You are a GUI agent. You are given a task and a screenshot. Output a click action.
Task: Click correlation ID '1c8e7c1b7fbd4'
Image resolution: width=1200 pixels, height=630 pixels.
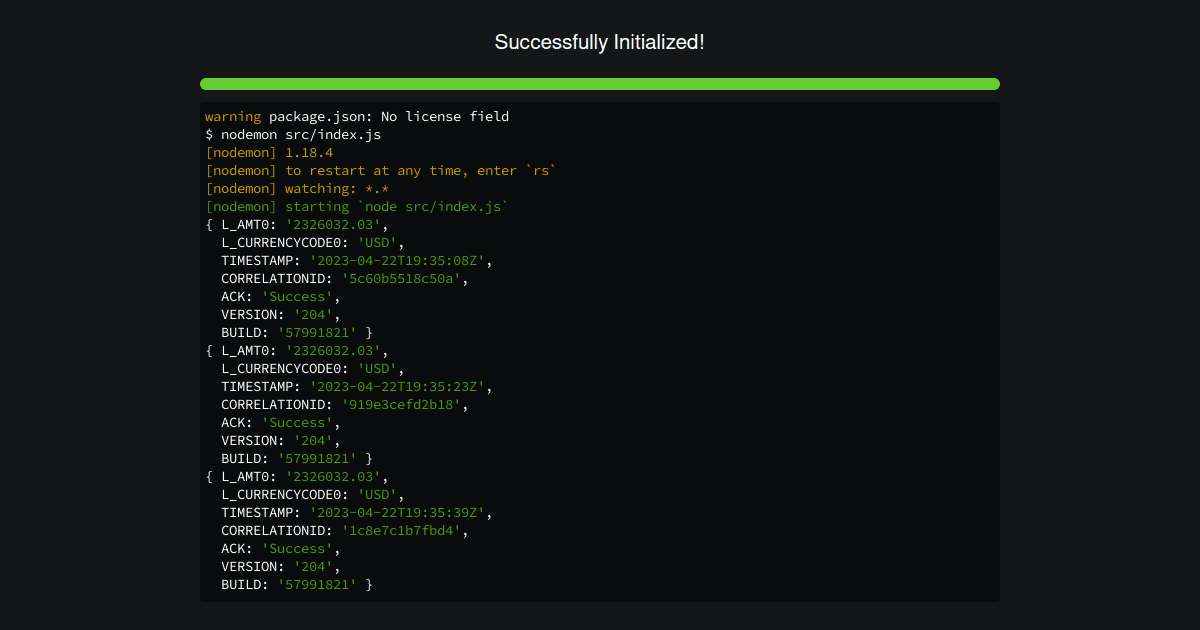pyautogui.click(x=400, y=530)
